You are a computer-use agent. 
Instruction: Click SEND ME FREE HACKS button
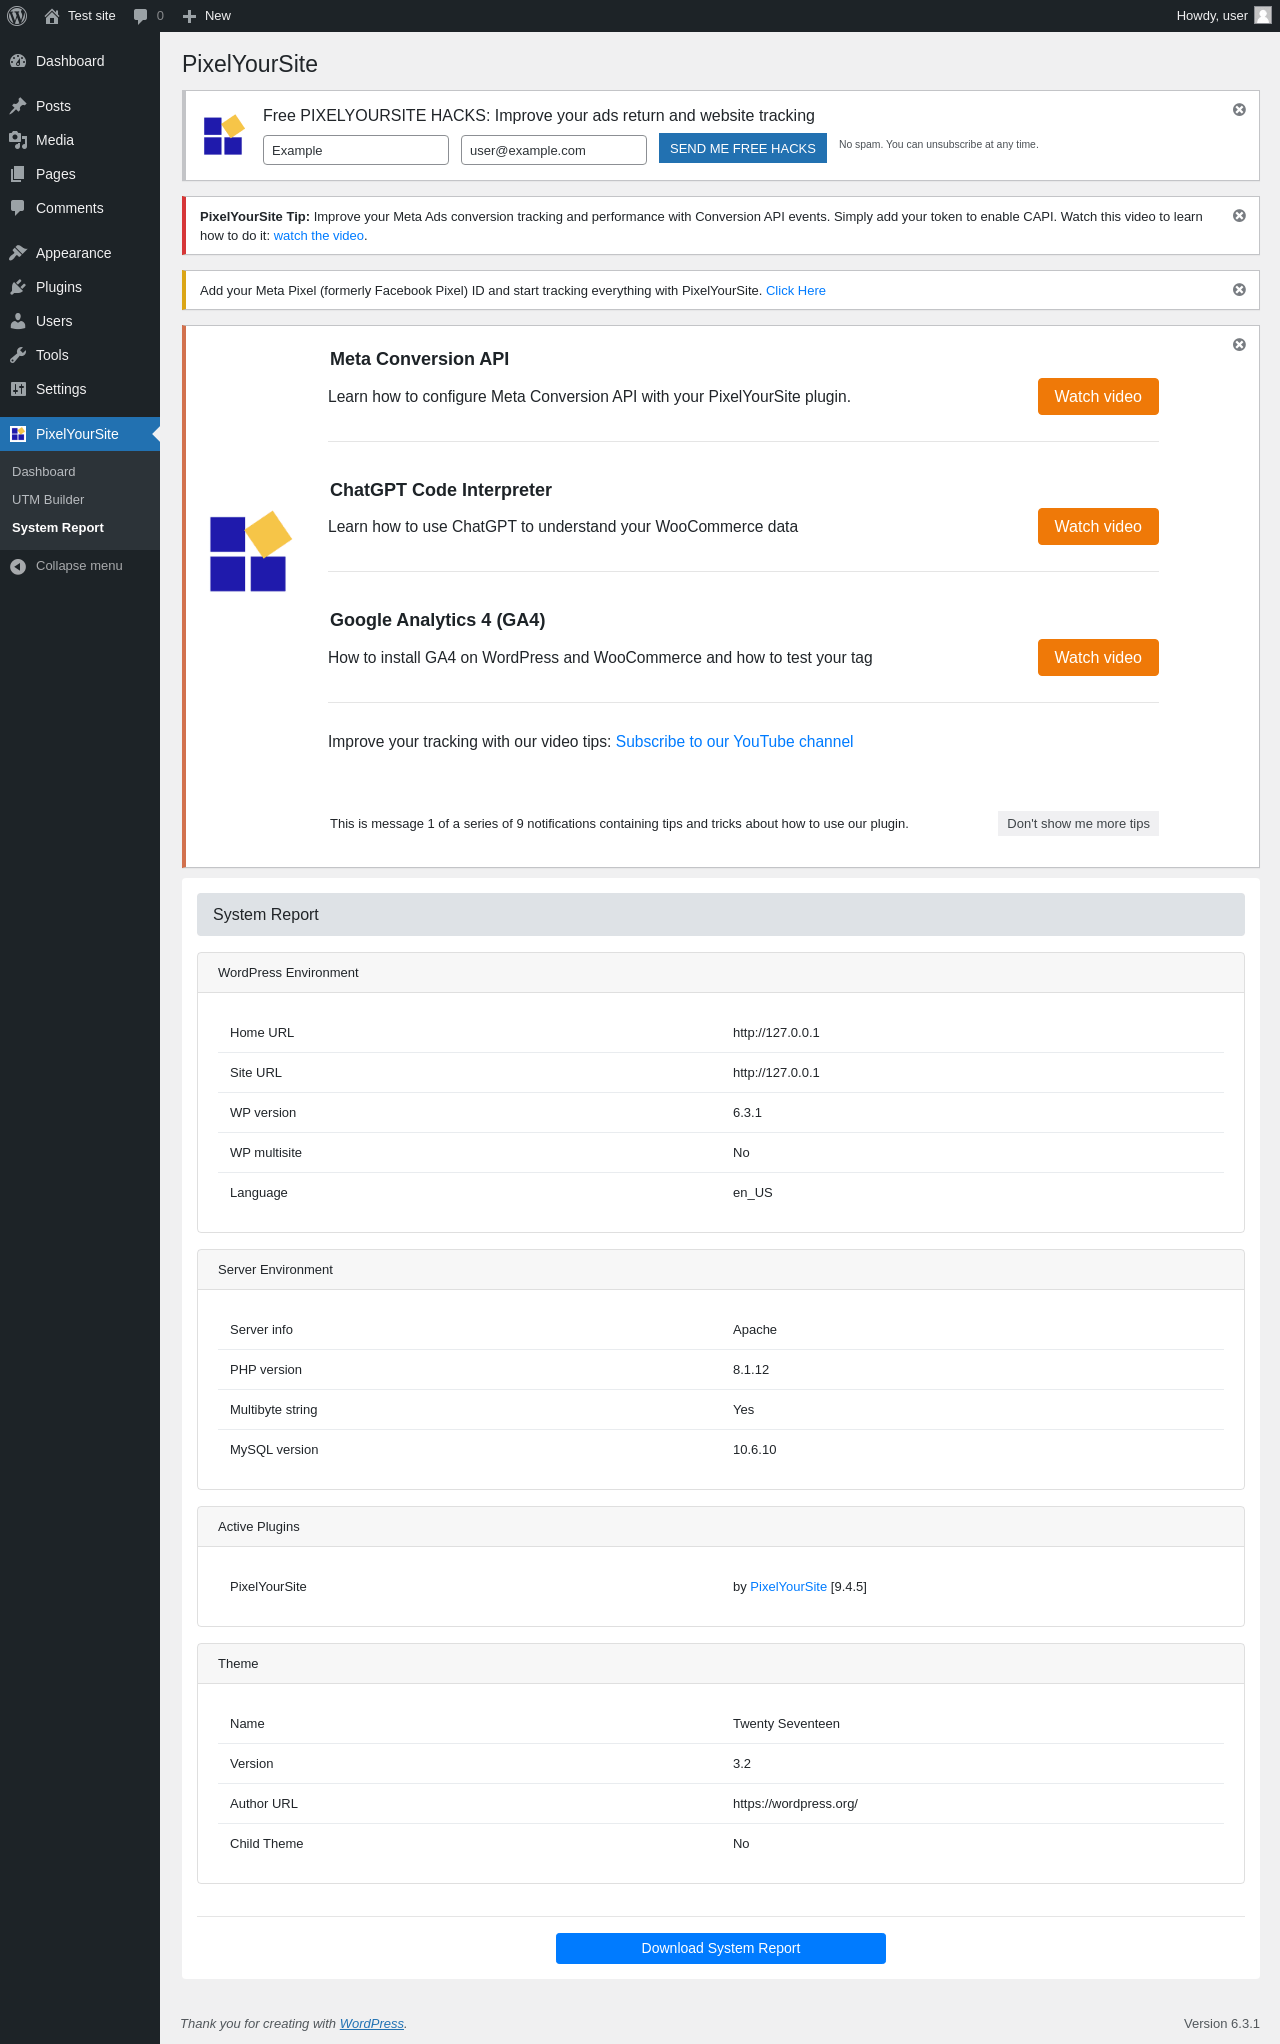743,148
